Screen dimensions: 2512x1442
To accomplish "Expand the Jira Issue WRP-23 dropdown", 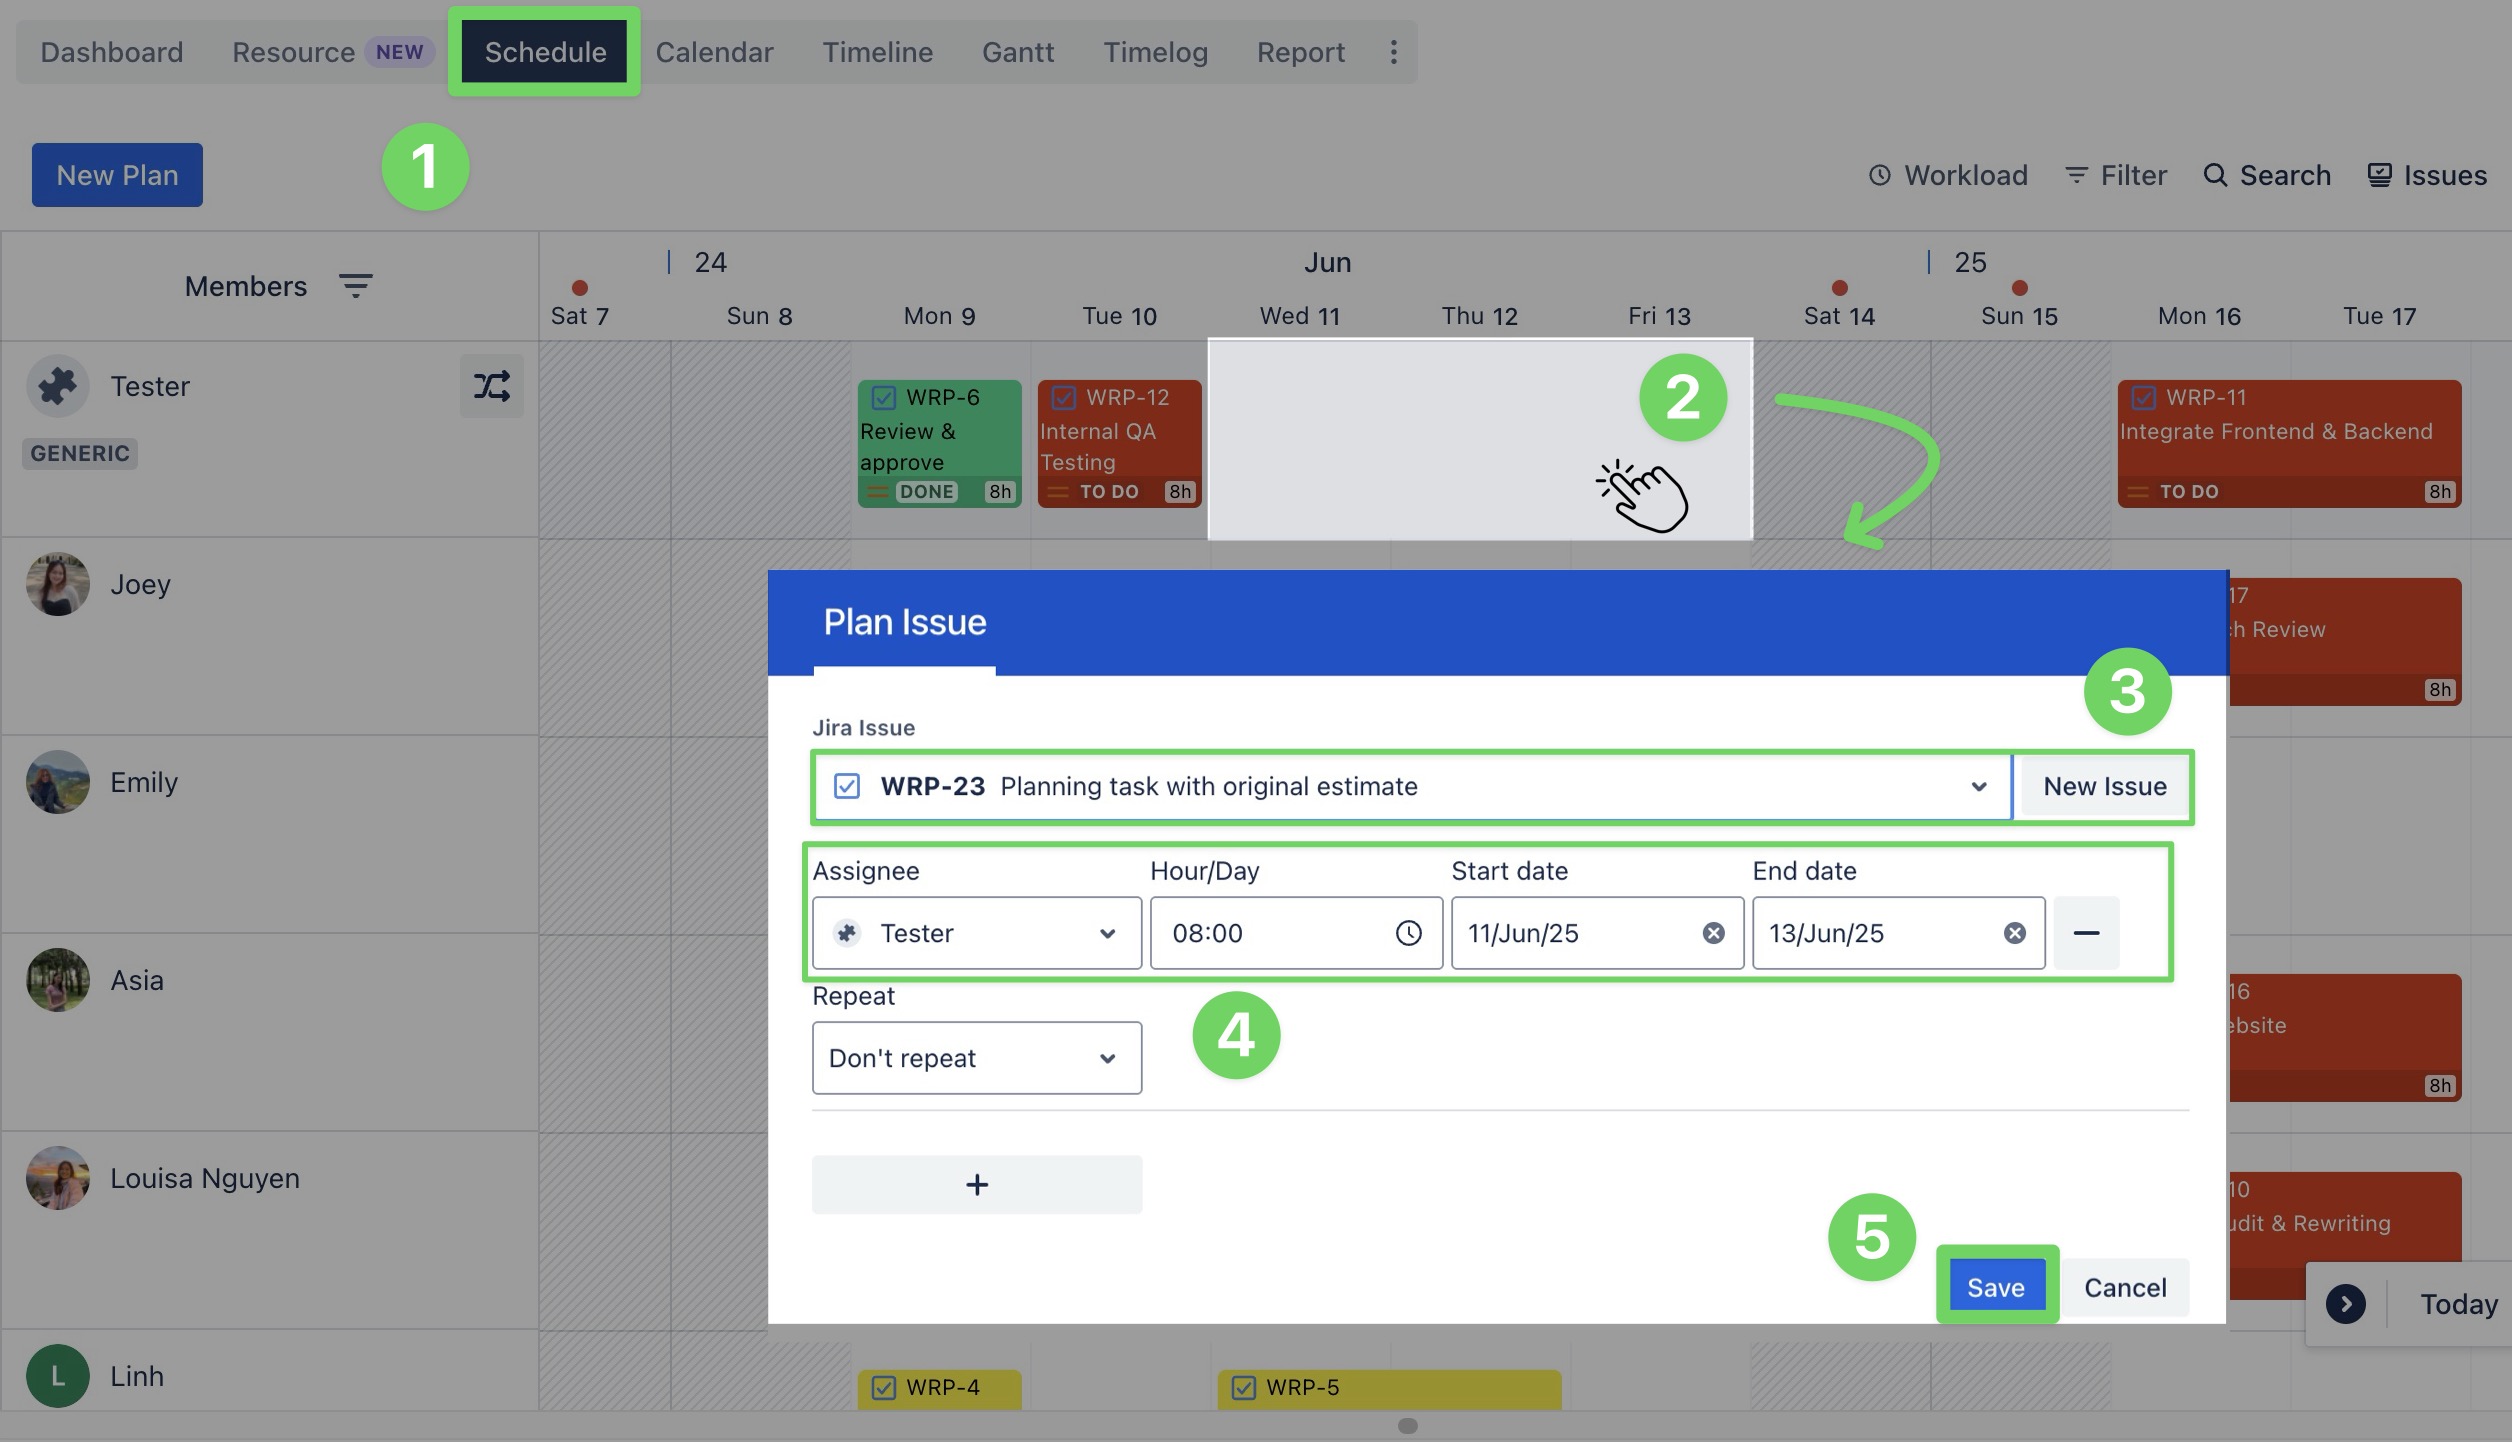I will [x=1978, y=787].
